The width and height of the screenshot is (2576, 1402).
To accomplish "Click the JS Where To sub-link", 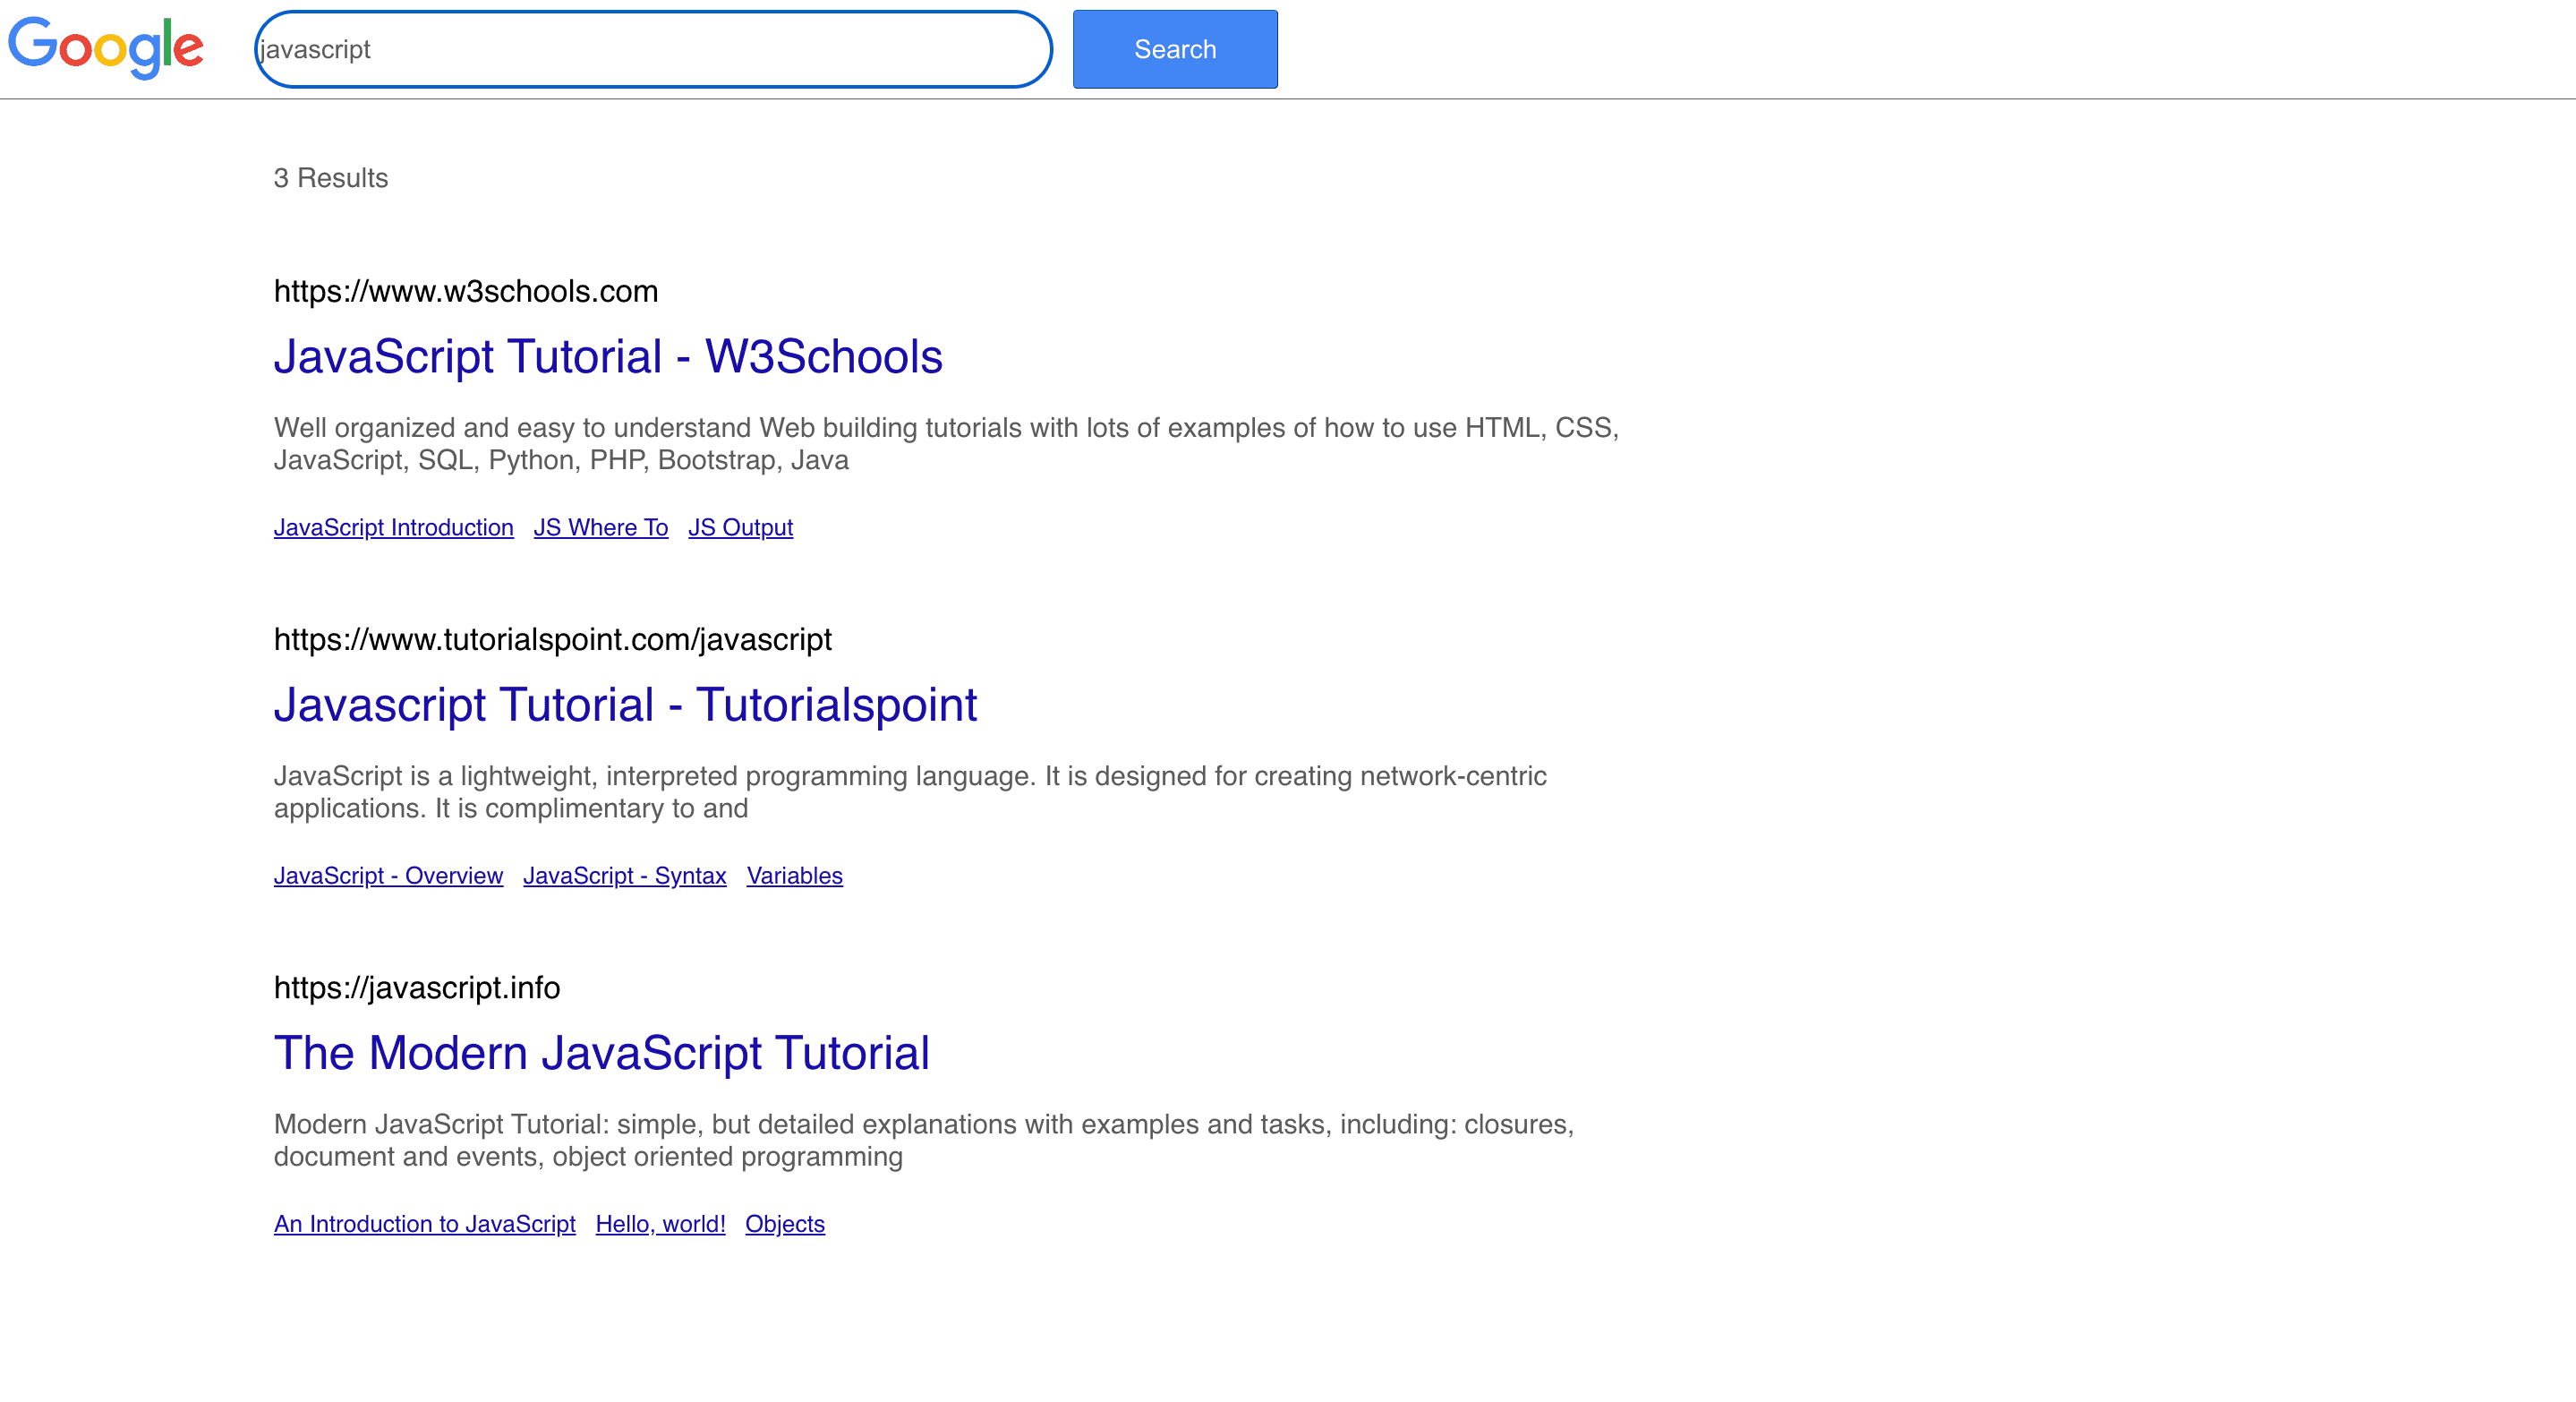I will pyautogui.click(x=602, y=526).
